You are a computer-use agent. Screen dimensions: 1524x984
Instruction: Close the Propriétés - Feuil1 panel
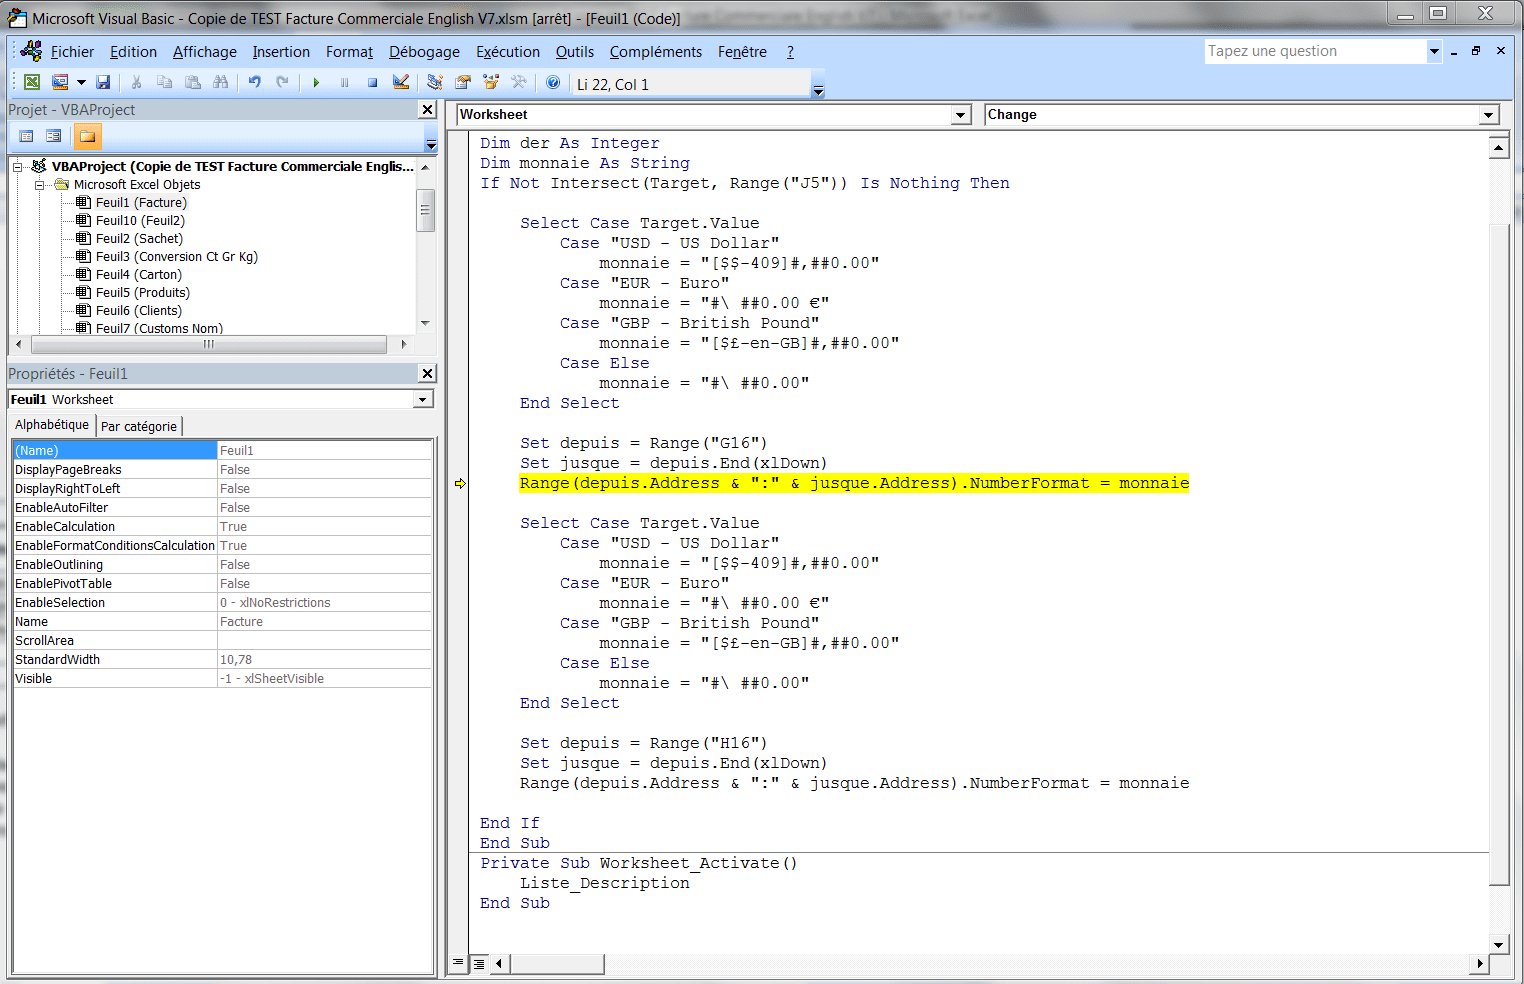click(427, 373)
